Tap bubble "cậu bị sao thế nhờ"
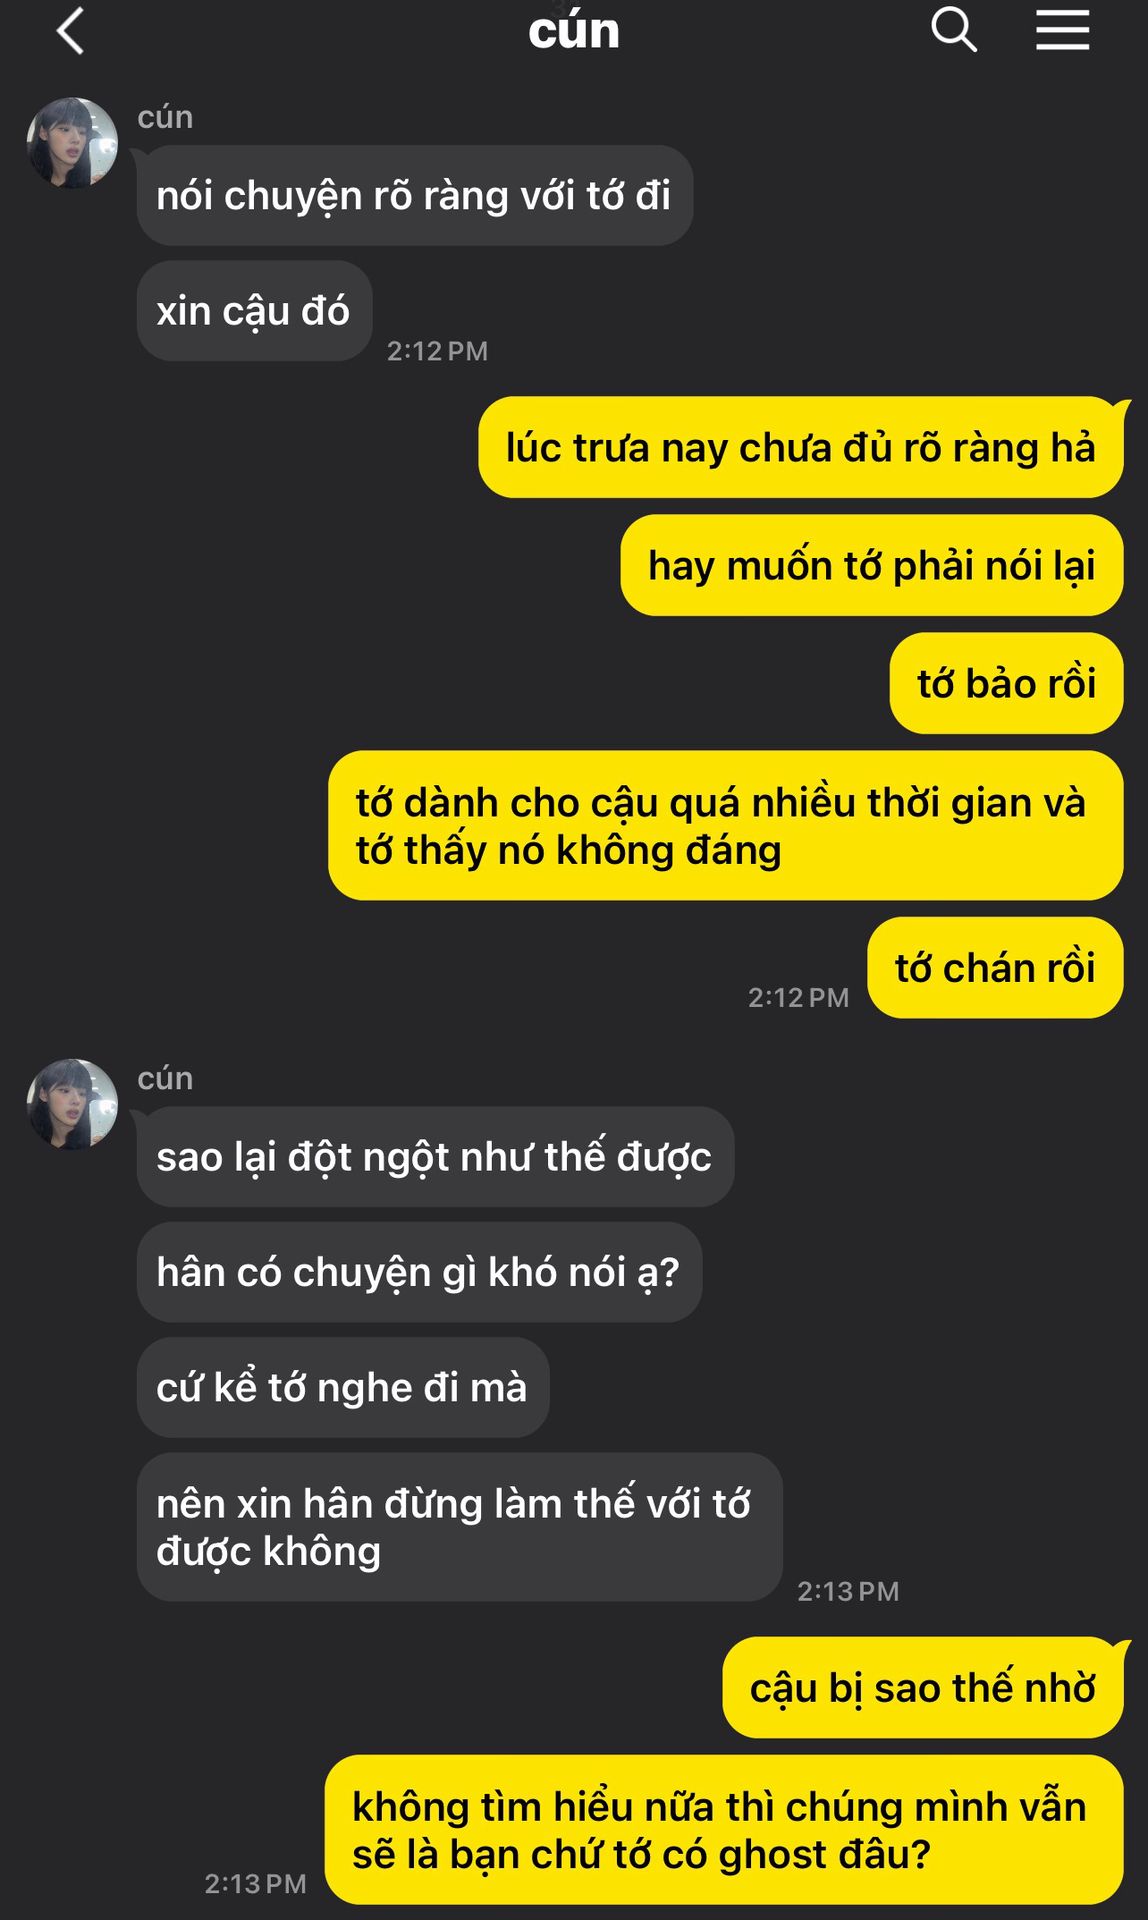This screenshot has height=1920, width=1148. coord(923,1688)
